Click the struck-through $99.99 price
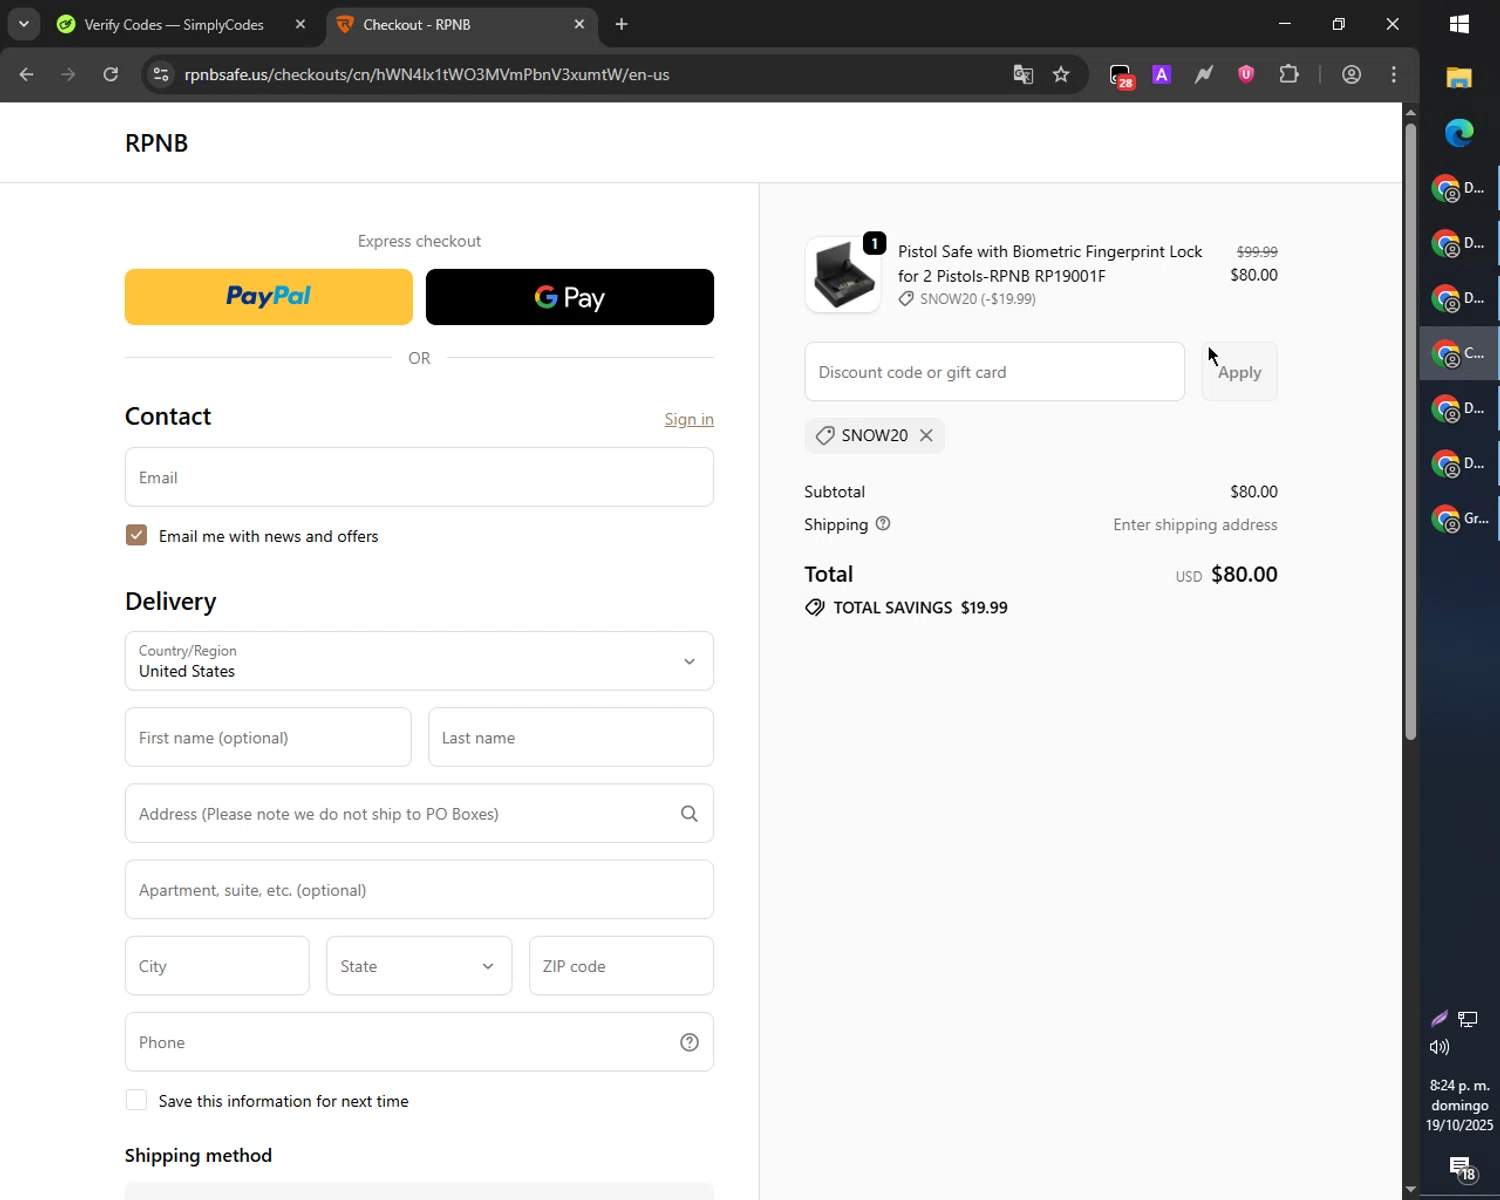Screen dimensions: 1500x1200 coord(1257,252)
